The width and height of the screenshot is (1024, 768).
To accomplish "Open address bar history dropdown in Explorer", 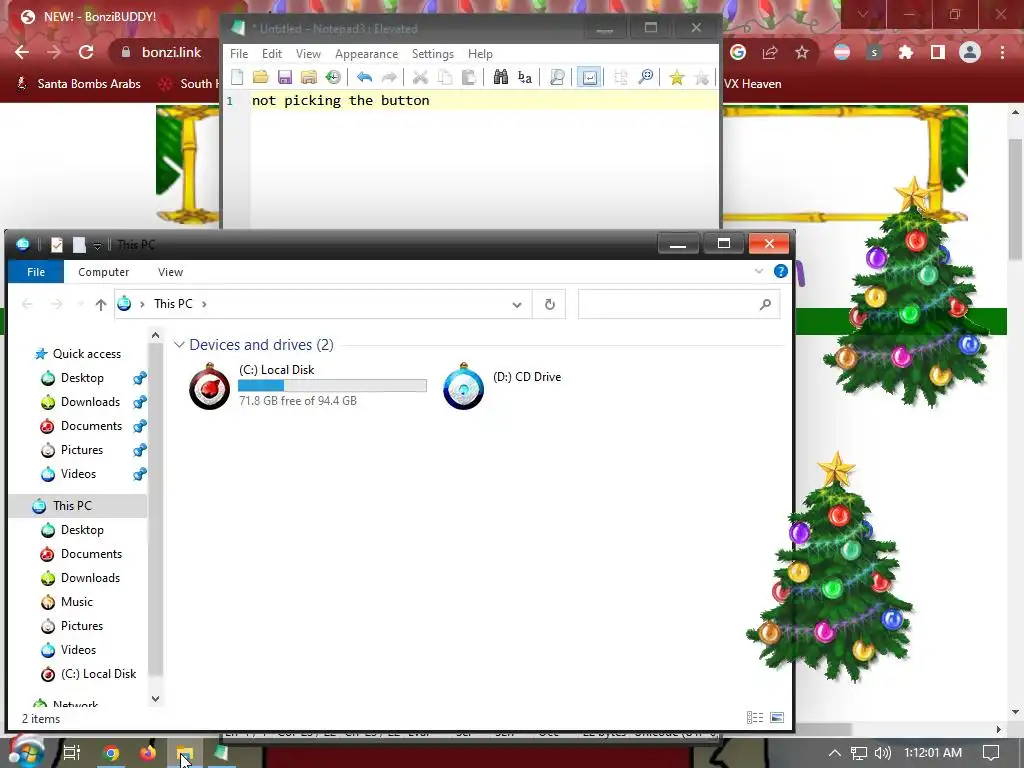I will click(x=517, y=304).
